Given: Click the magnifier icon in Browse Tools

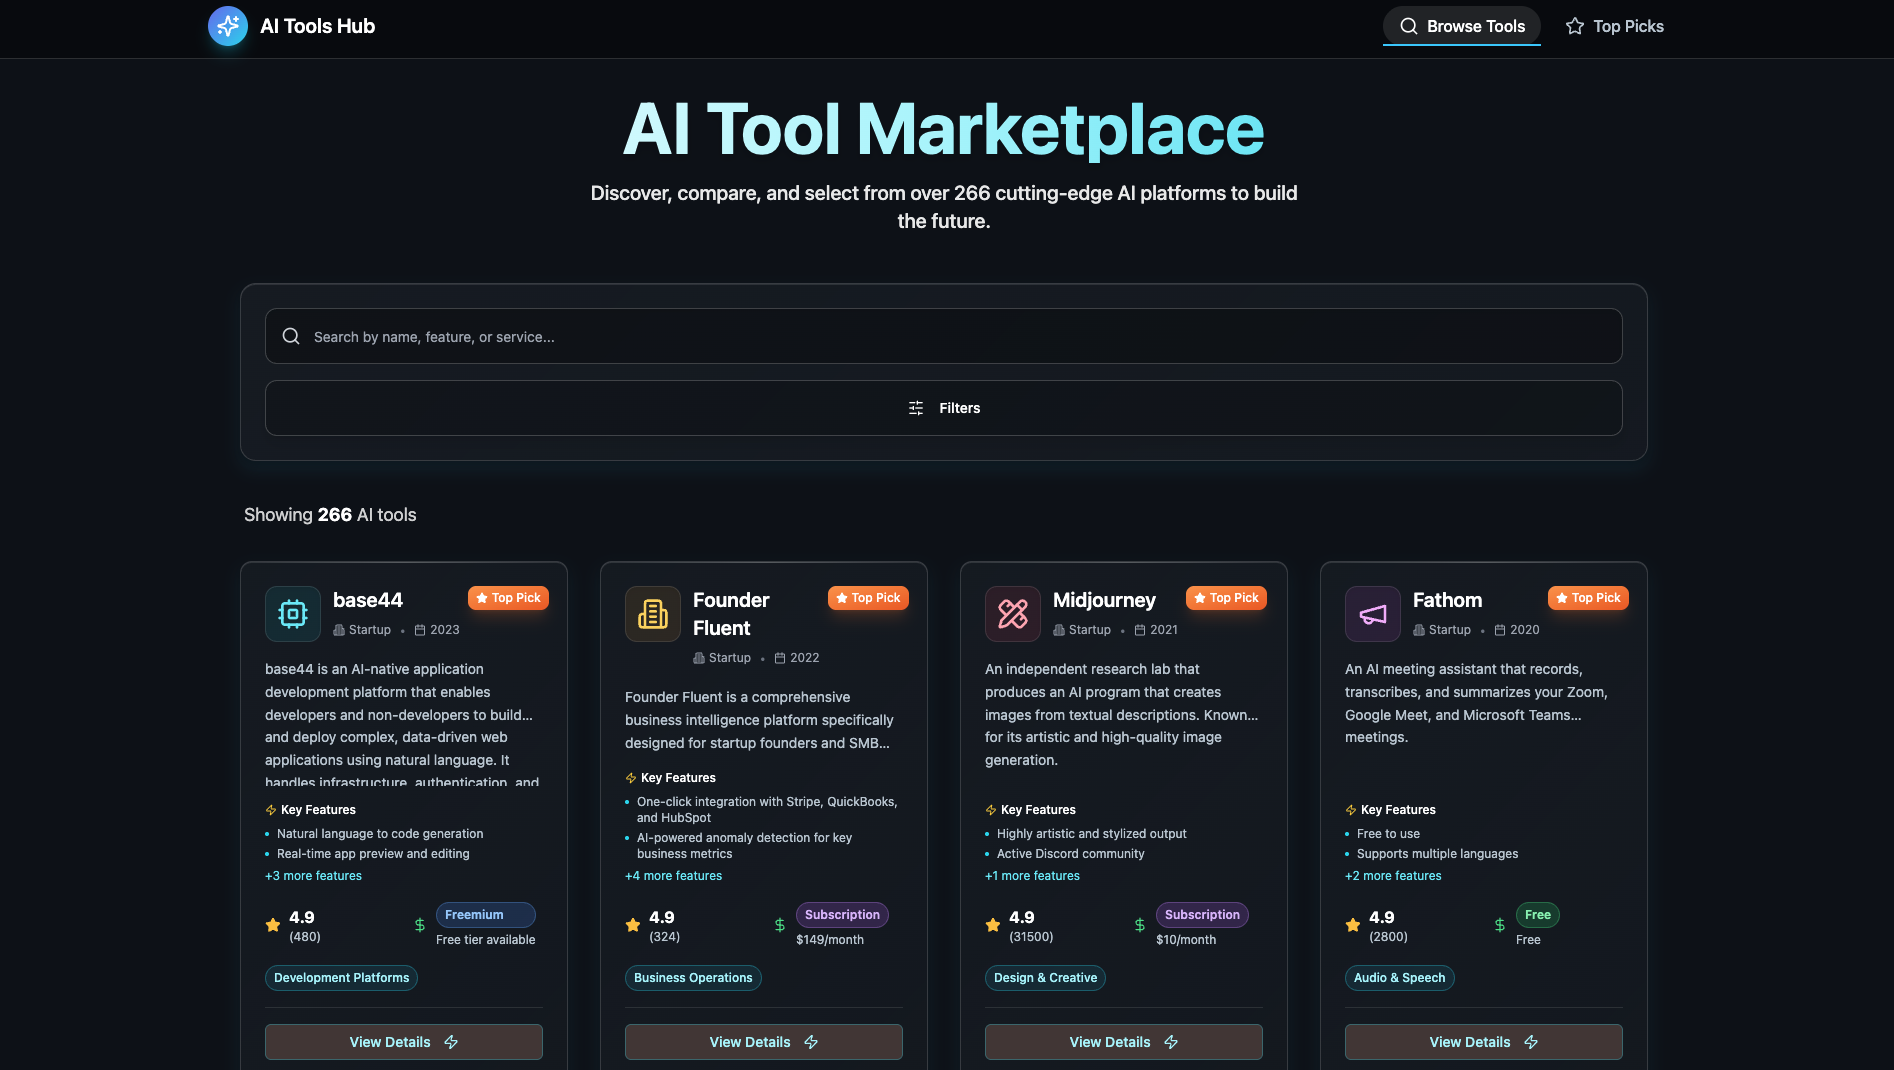Looking at the screenshot, I should (x=1408, y=26).
